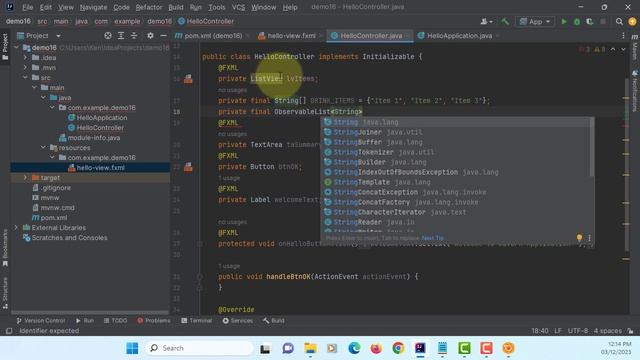Open the Build tool window
The image size is (640, 360).
coord(274,320)
